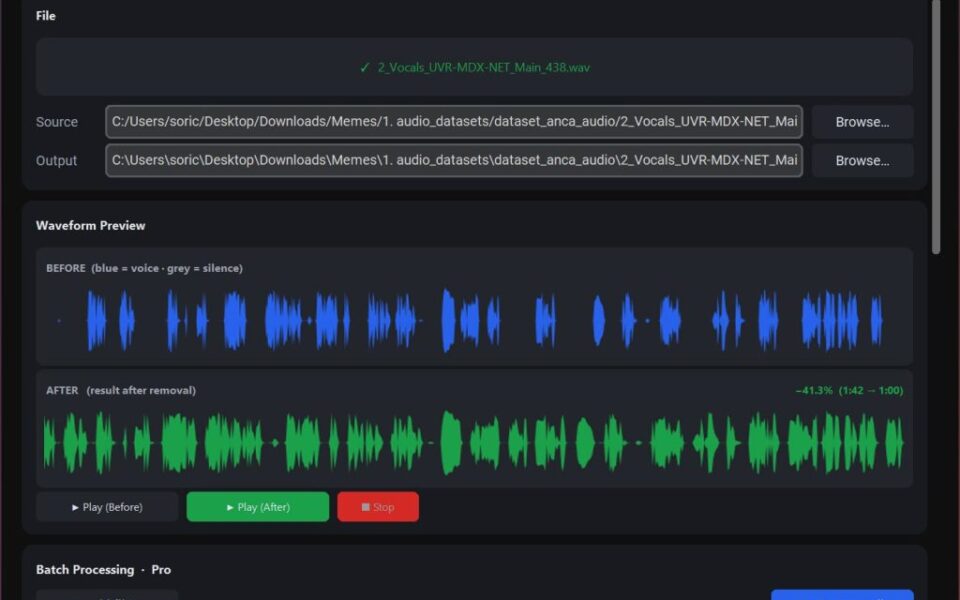Browse for an Output file location

click(x=862, y=160)
